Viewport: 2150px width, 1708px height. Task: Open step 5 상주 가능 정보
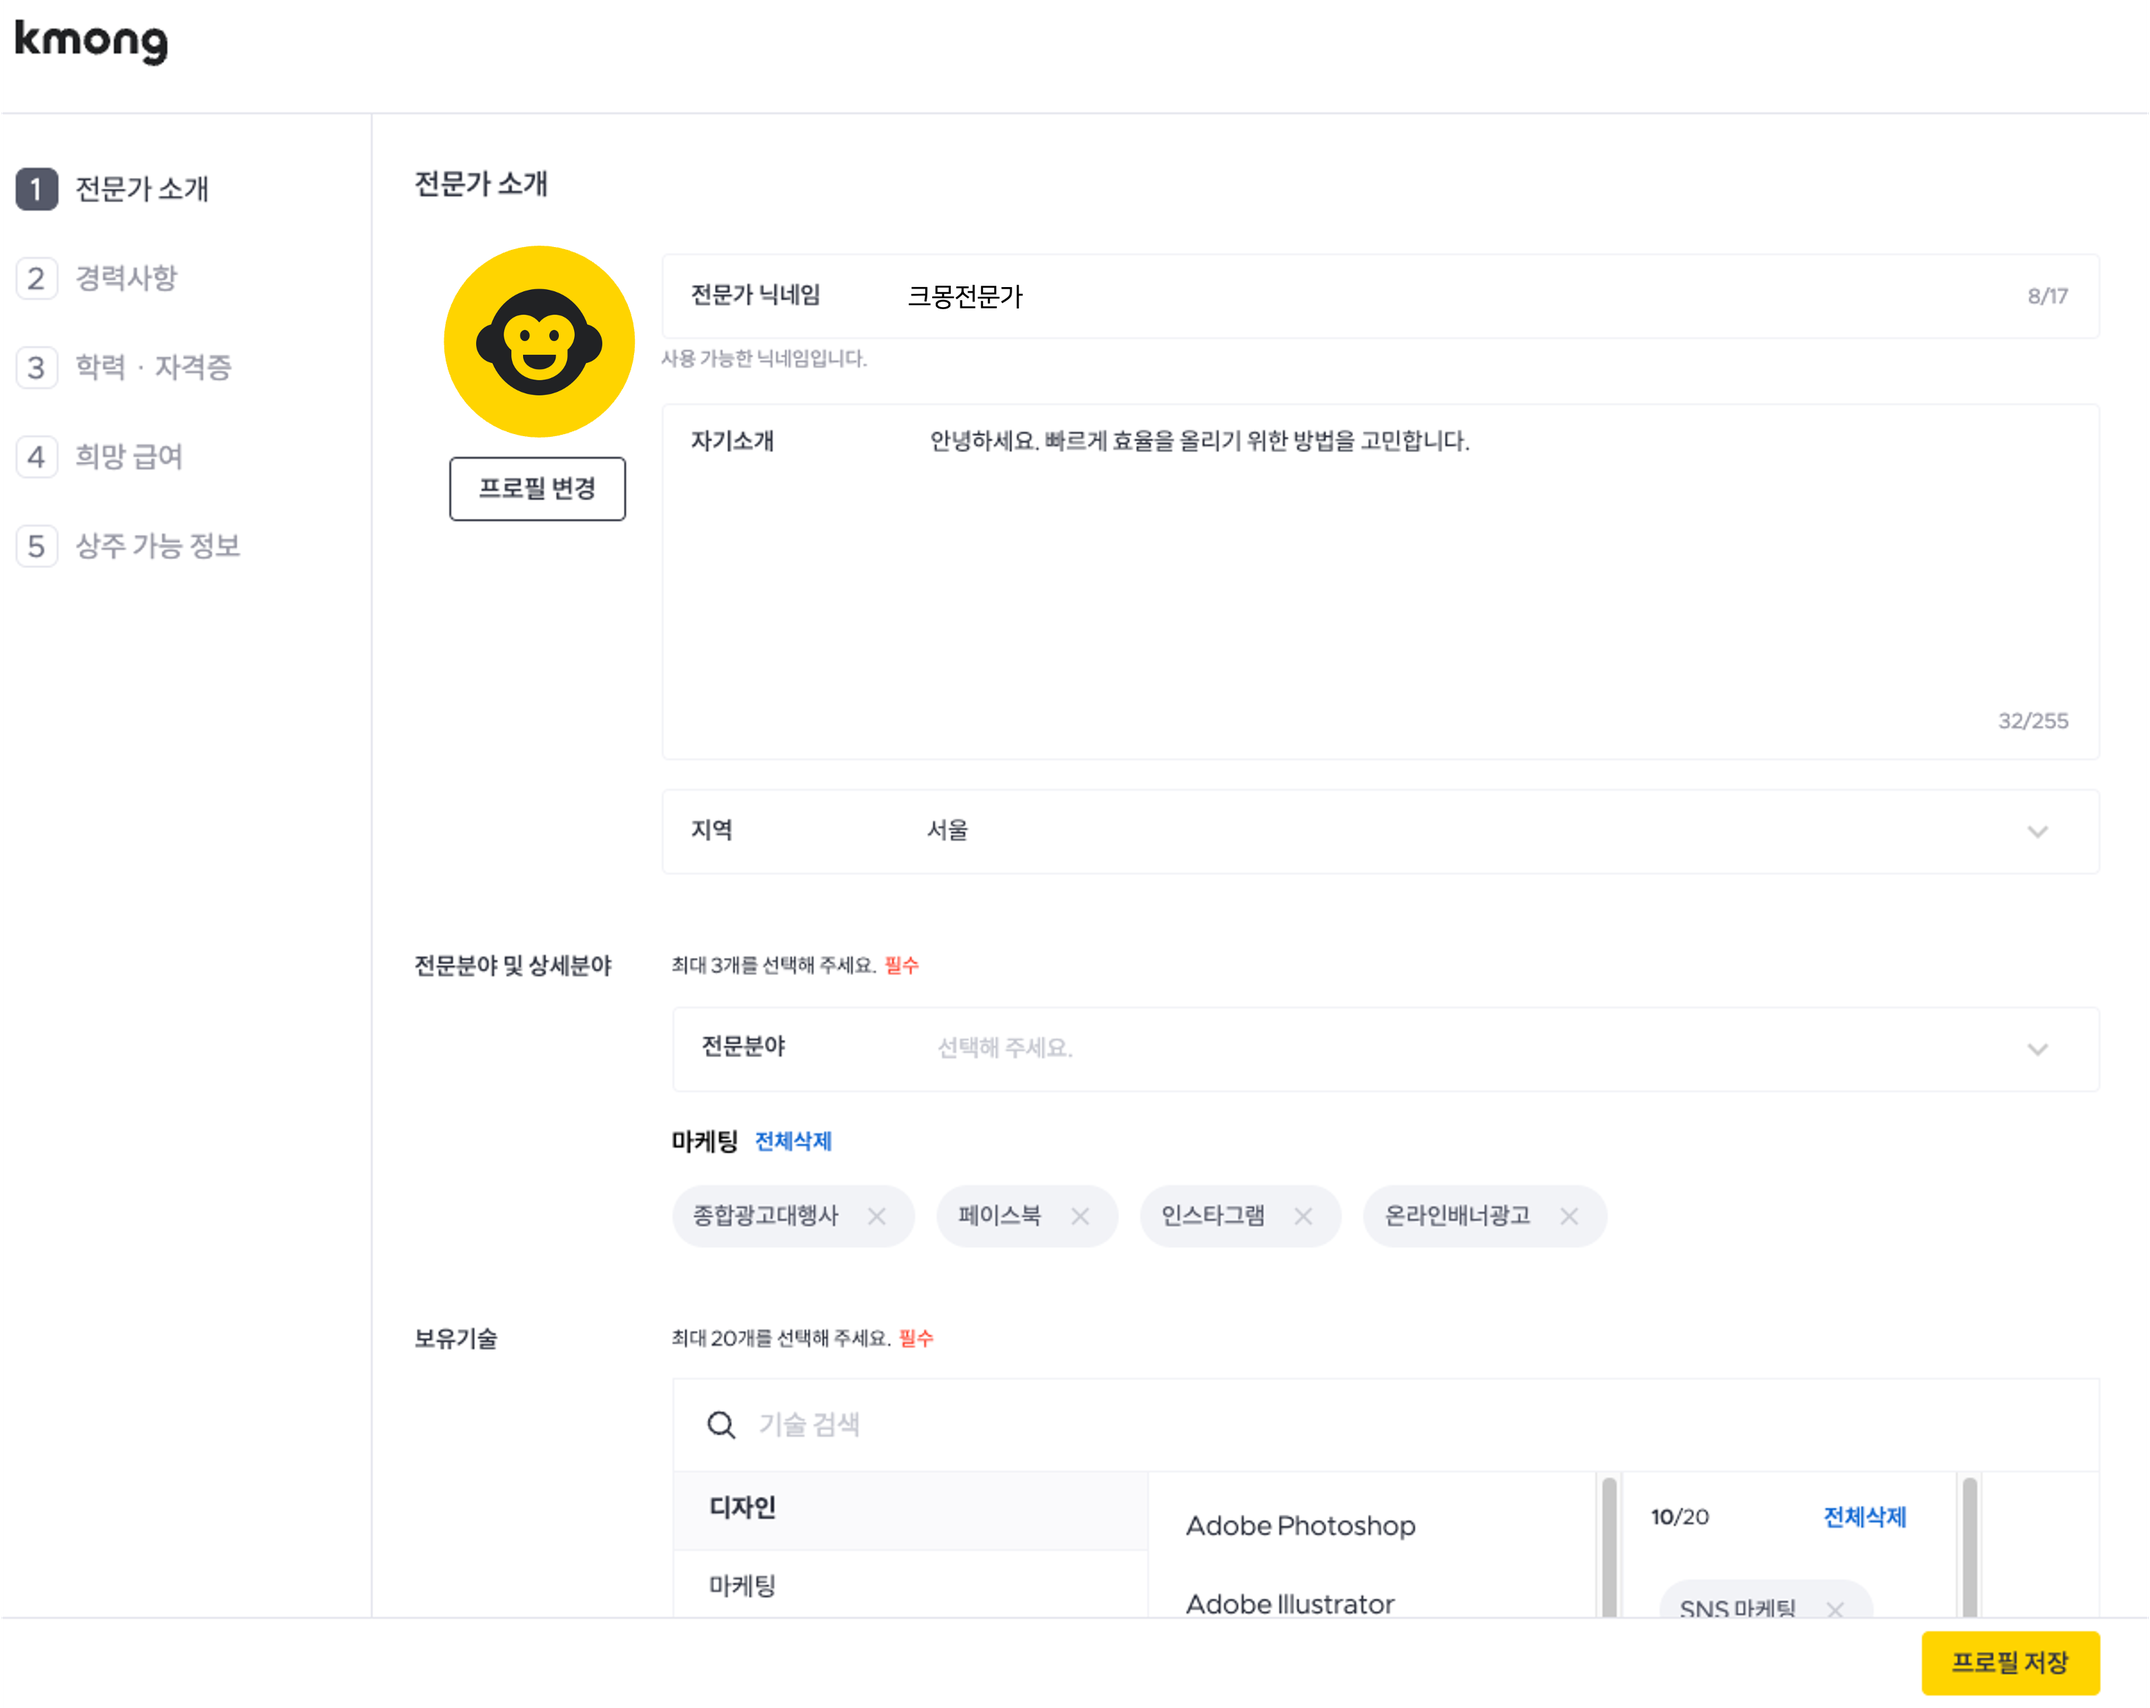click(129, 546)
